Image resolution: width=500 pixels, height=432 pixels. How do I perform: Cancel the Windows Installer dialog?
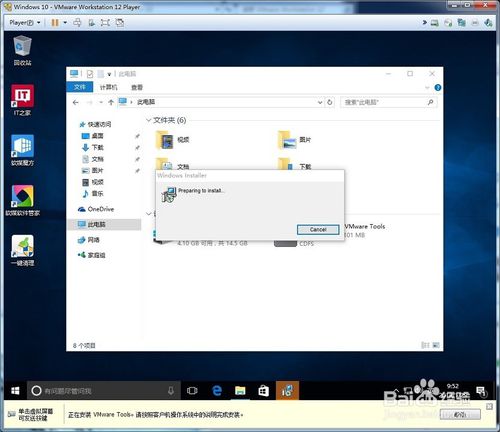(x=318, y=229)
